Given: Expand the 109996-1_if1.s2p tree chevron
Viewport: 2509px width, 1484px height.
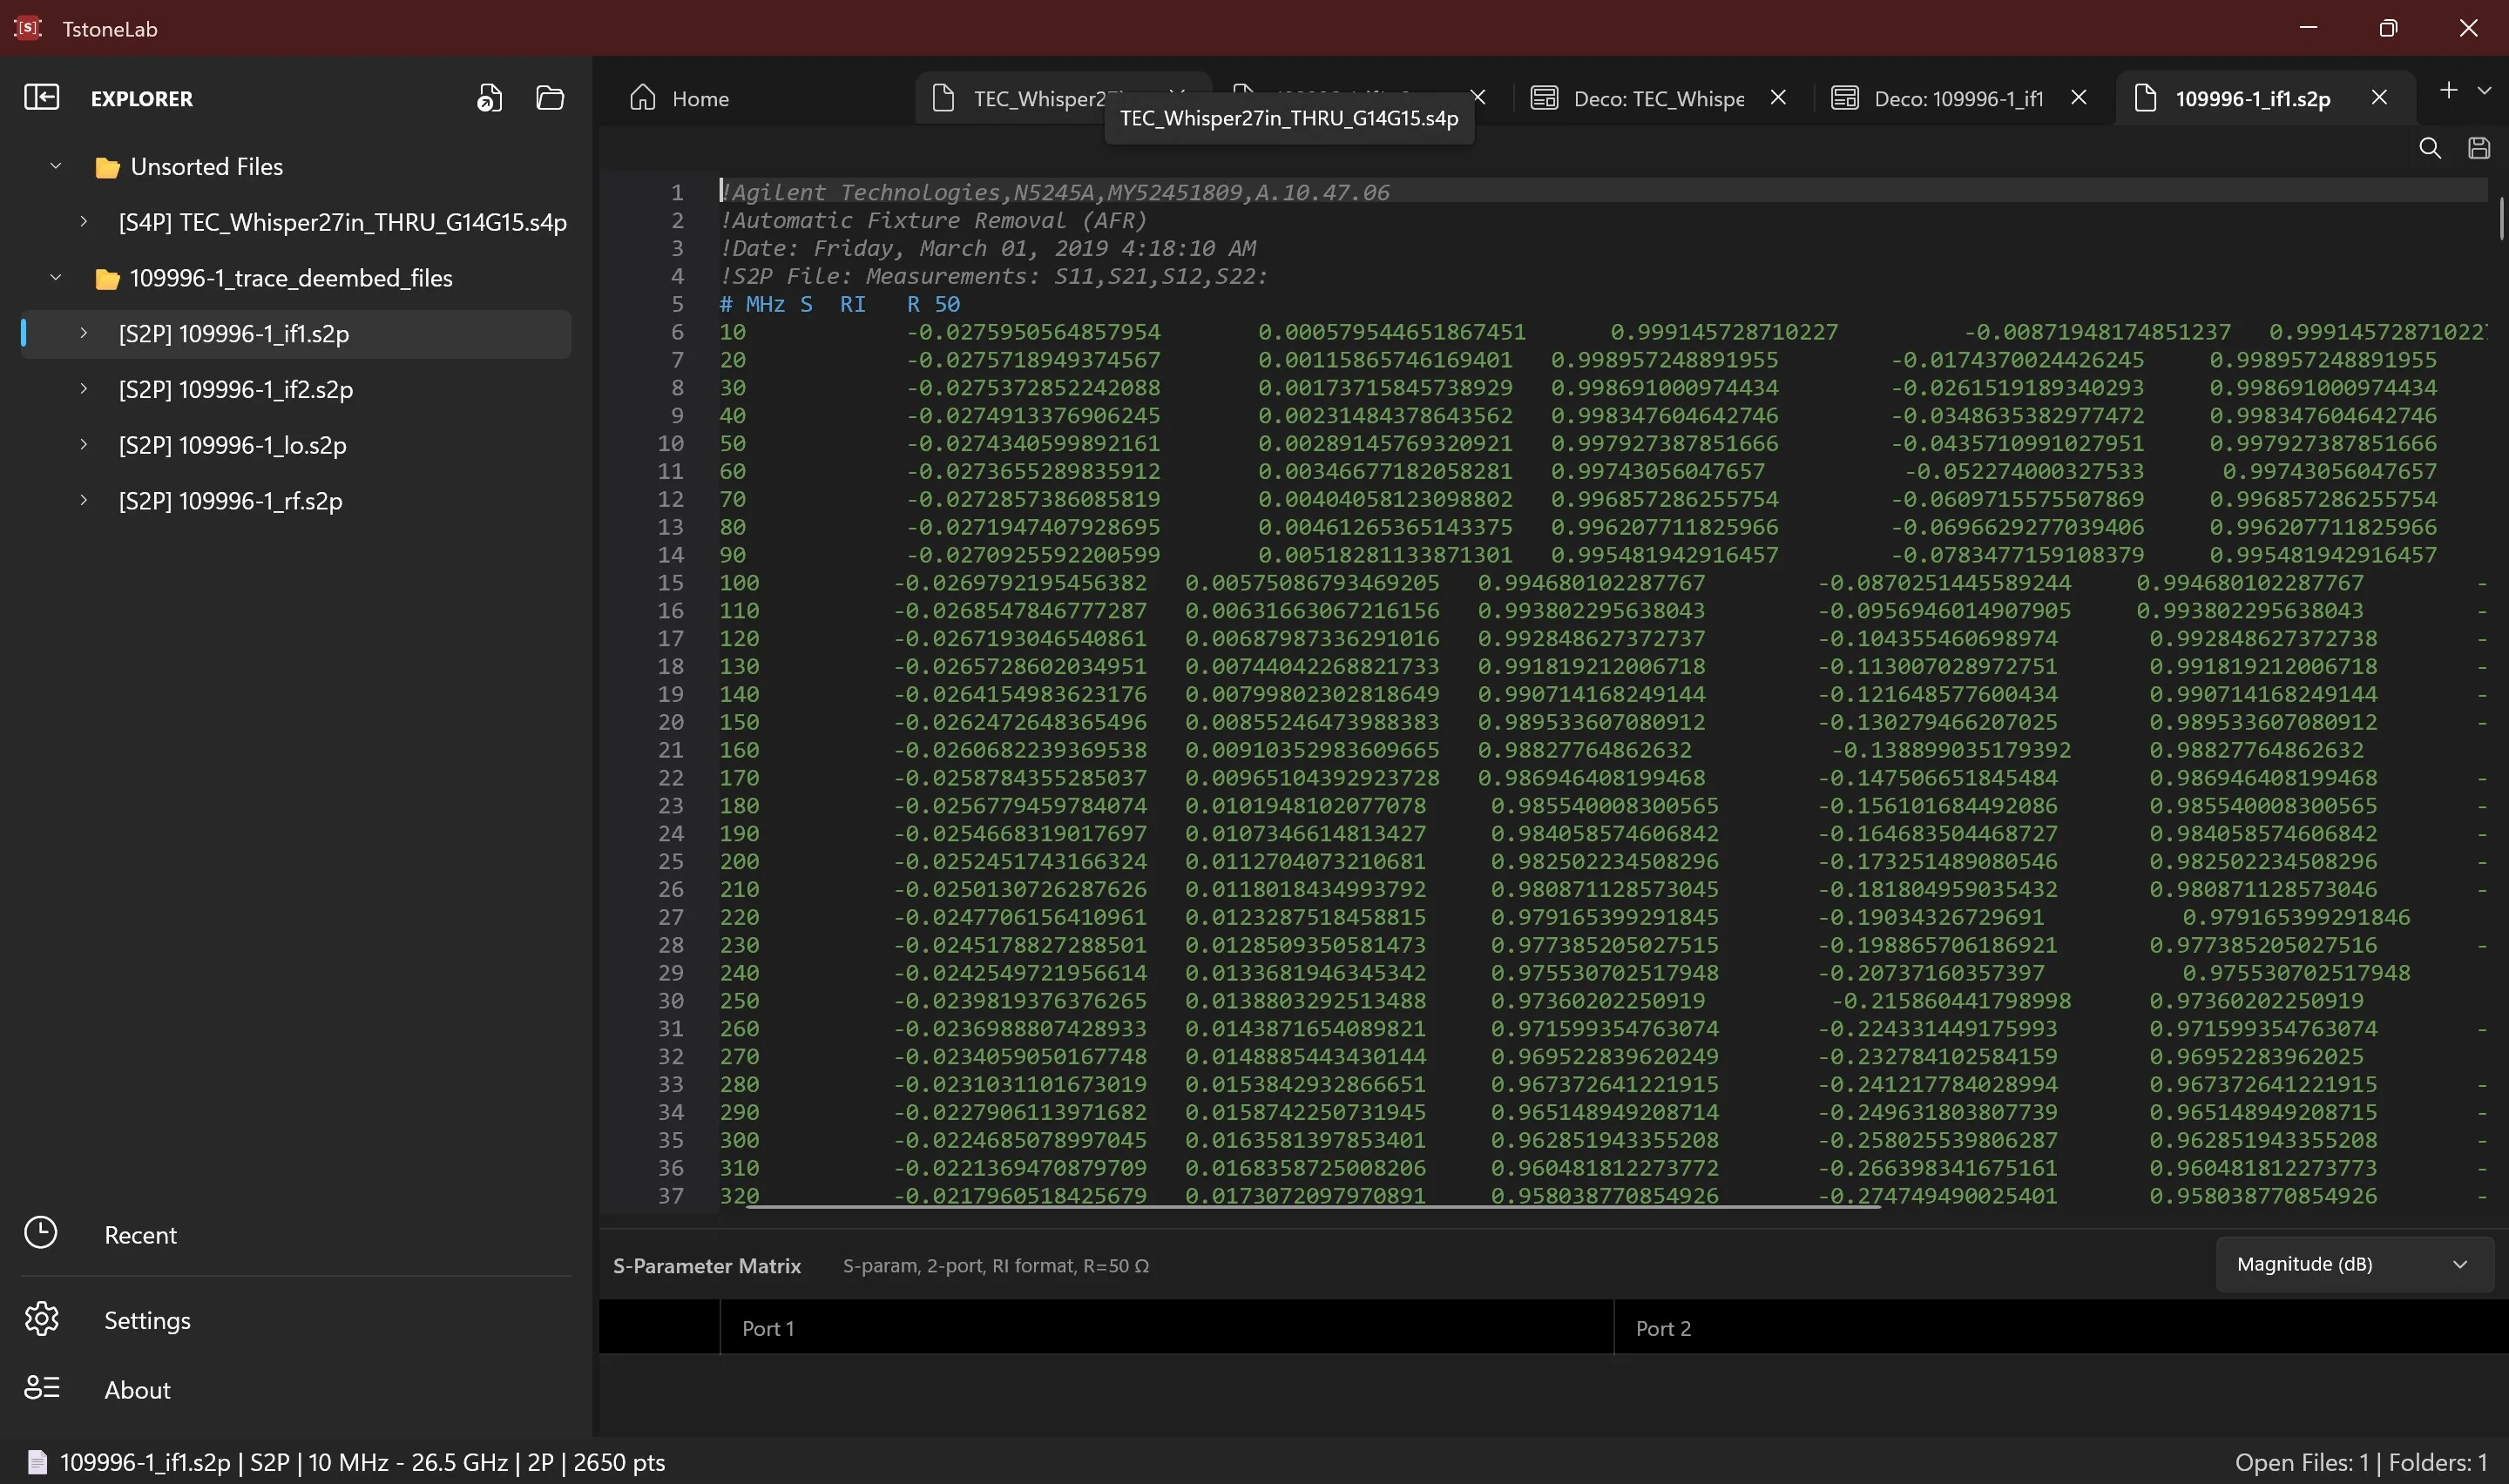Looking at the screenshot, I should (84, 333).
